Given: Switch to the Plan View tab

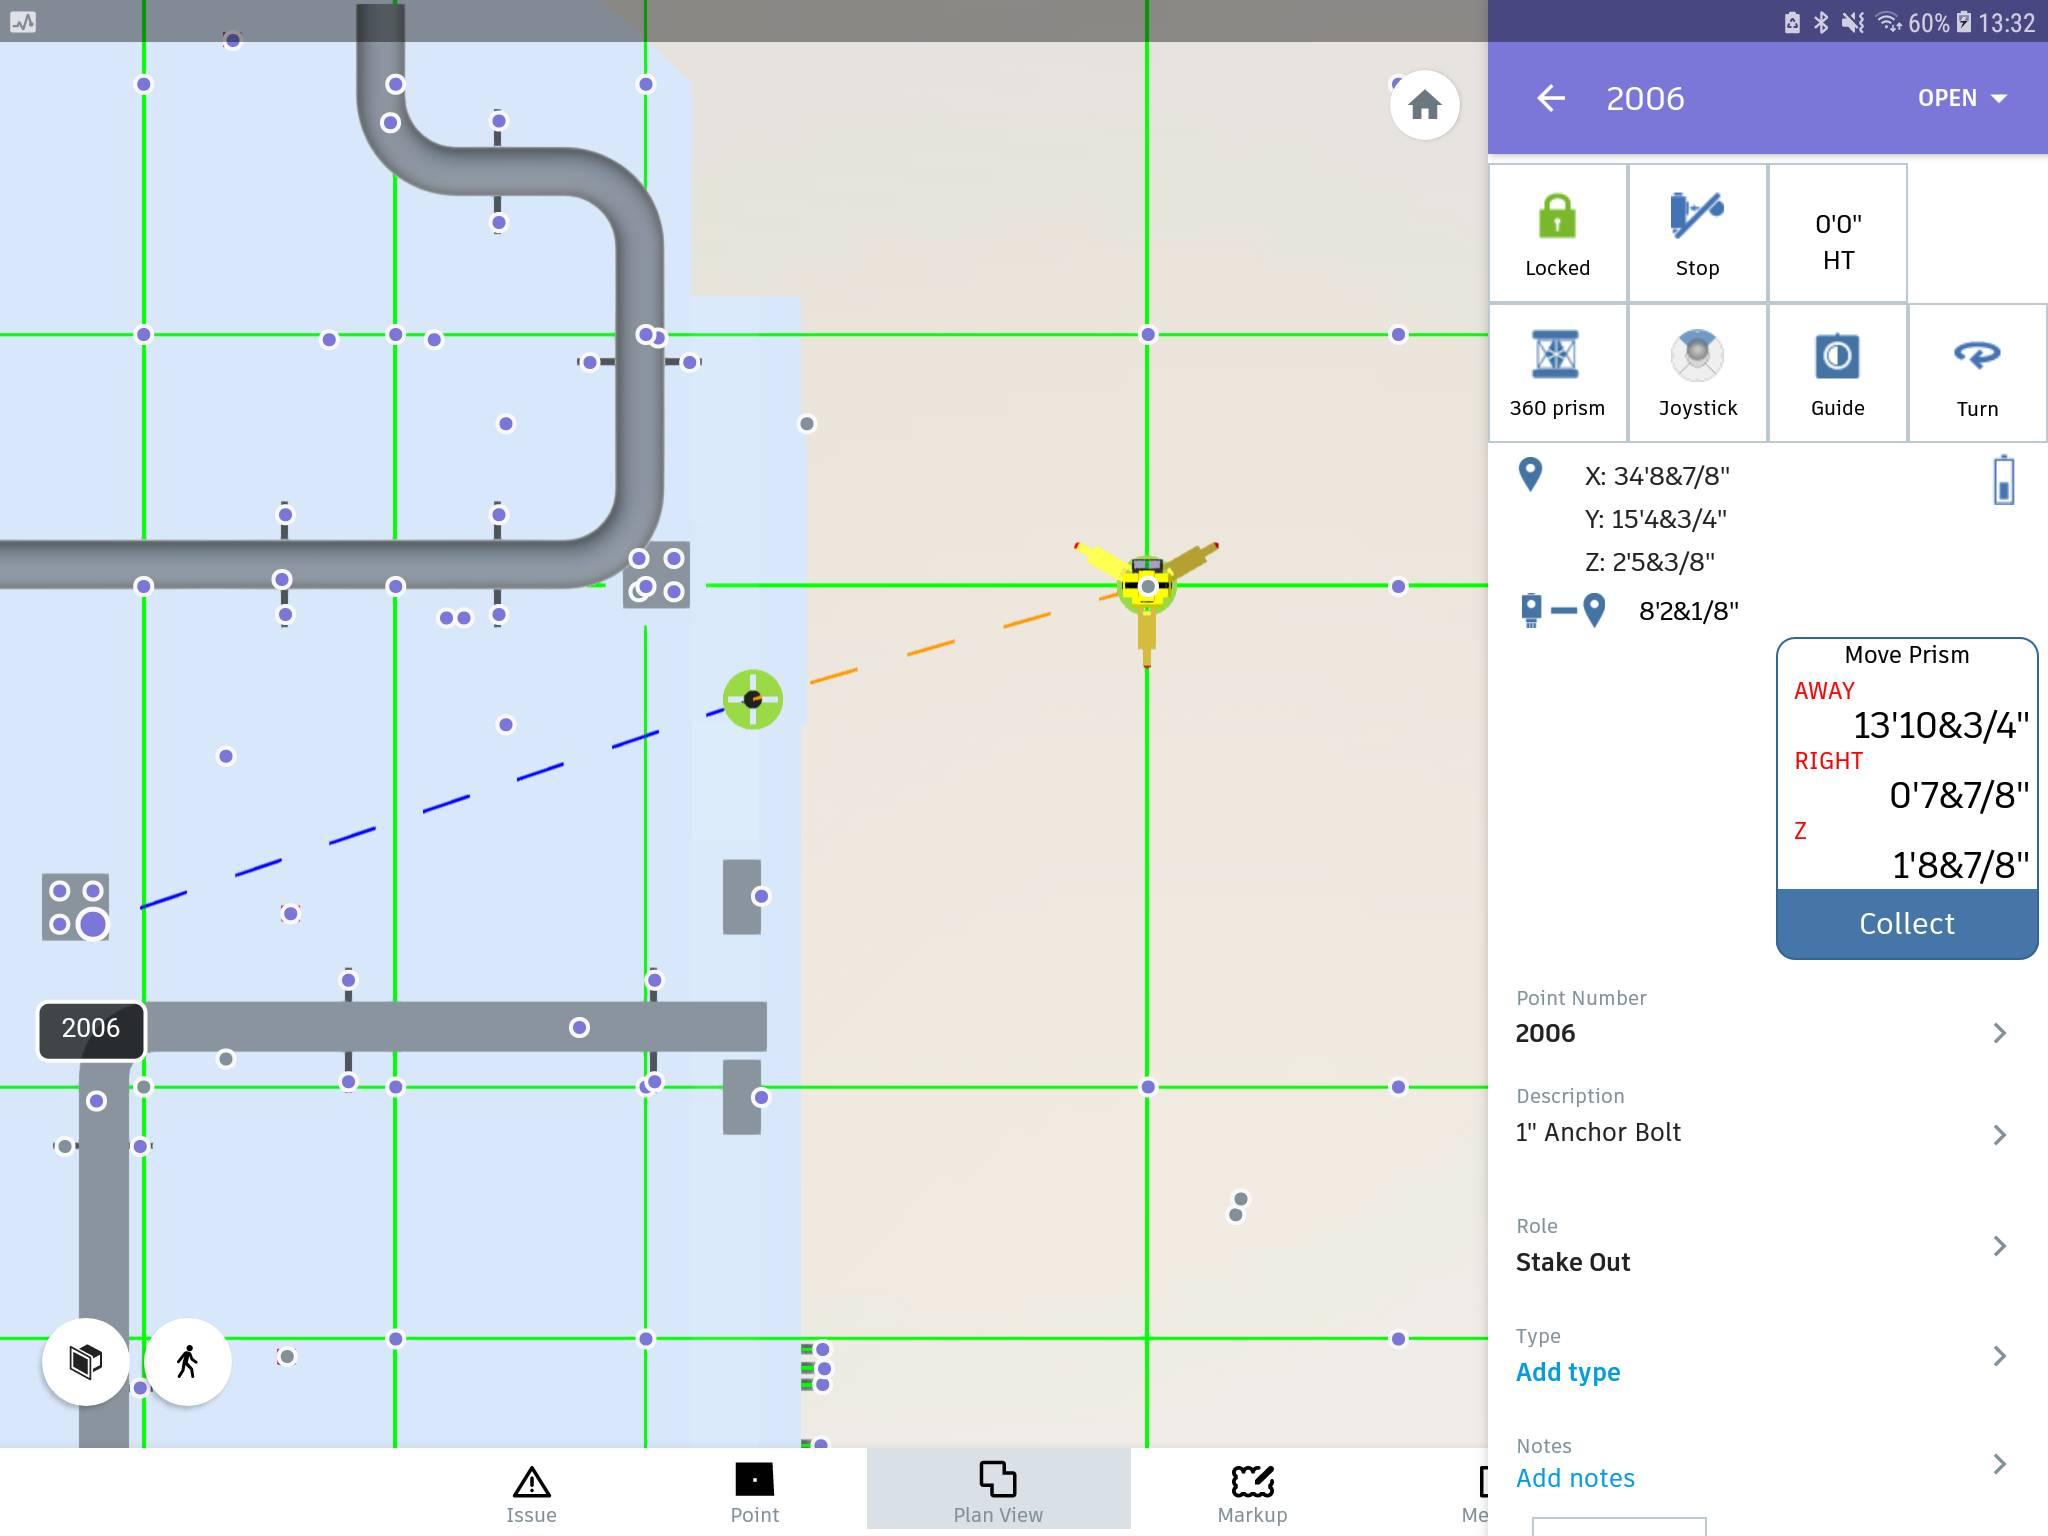Looking at the screenshot, I should click(998, 1489).
